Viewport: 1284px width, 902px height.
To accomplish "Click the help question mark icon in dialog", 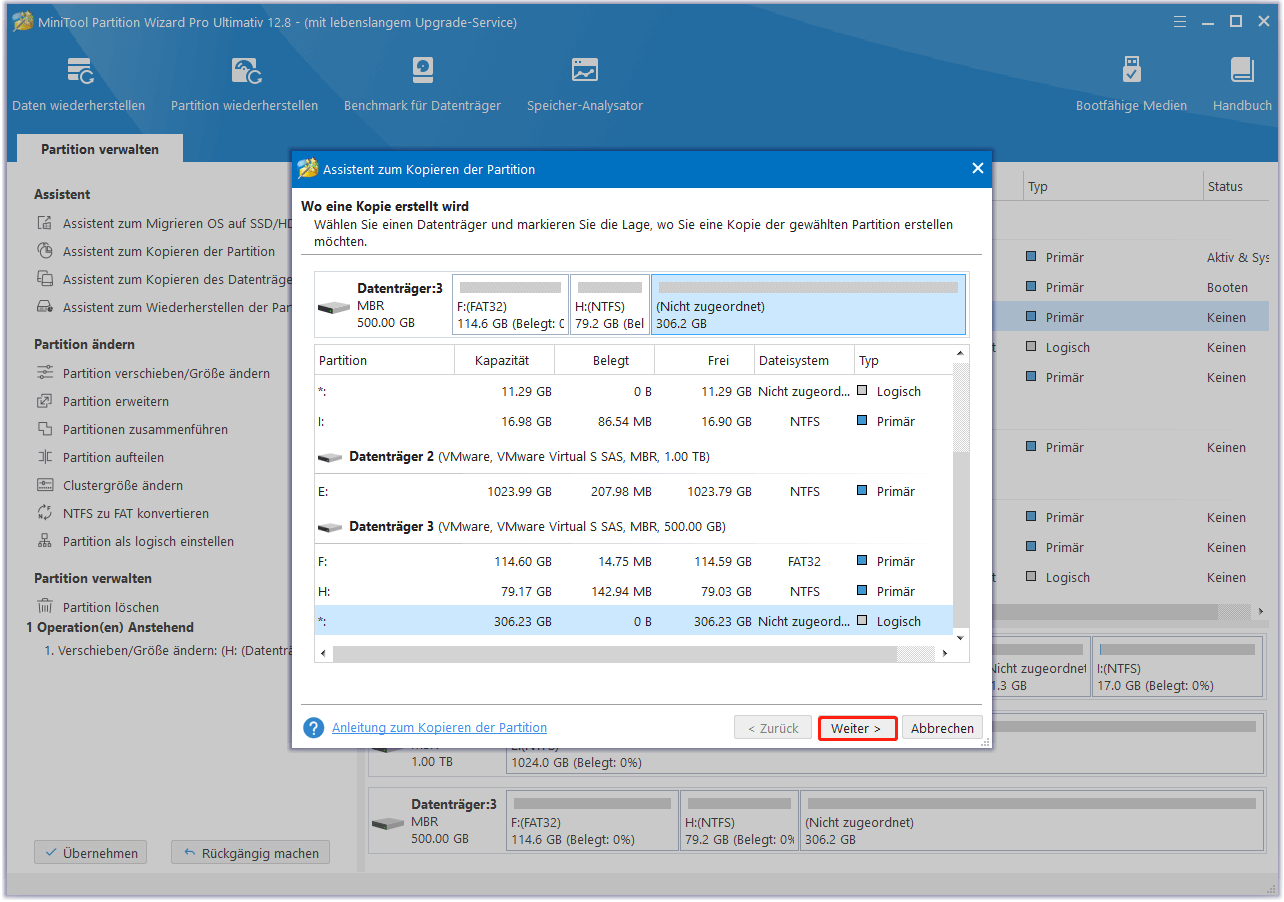I will pos(314,728).
